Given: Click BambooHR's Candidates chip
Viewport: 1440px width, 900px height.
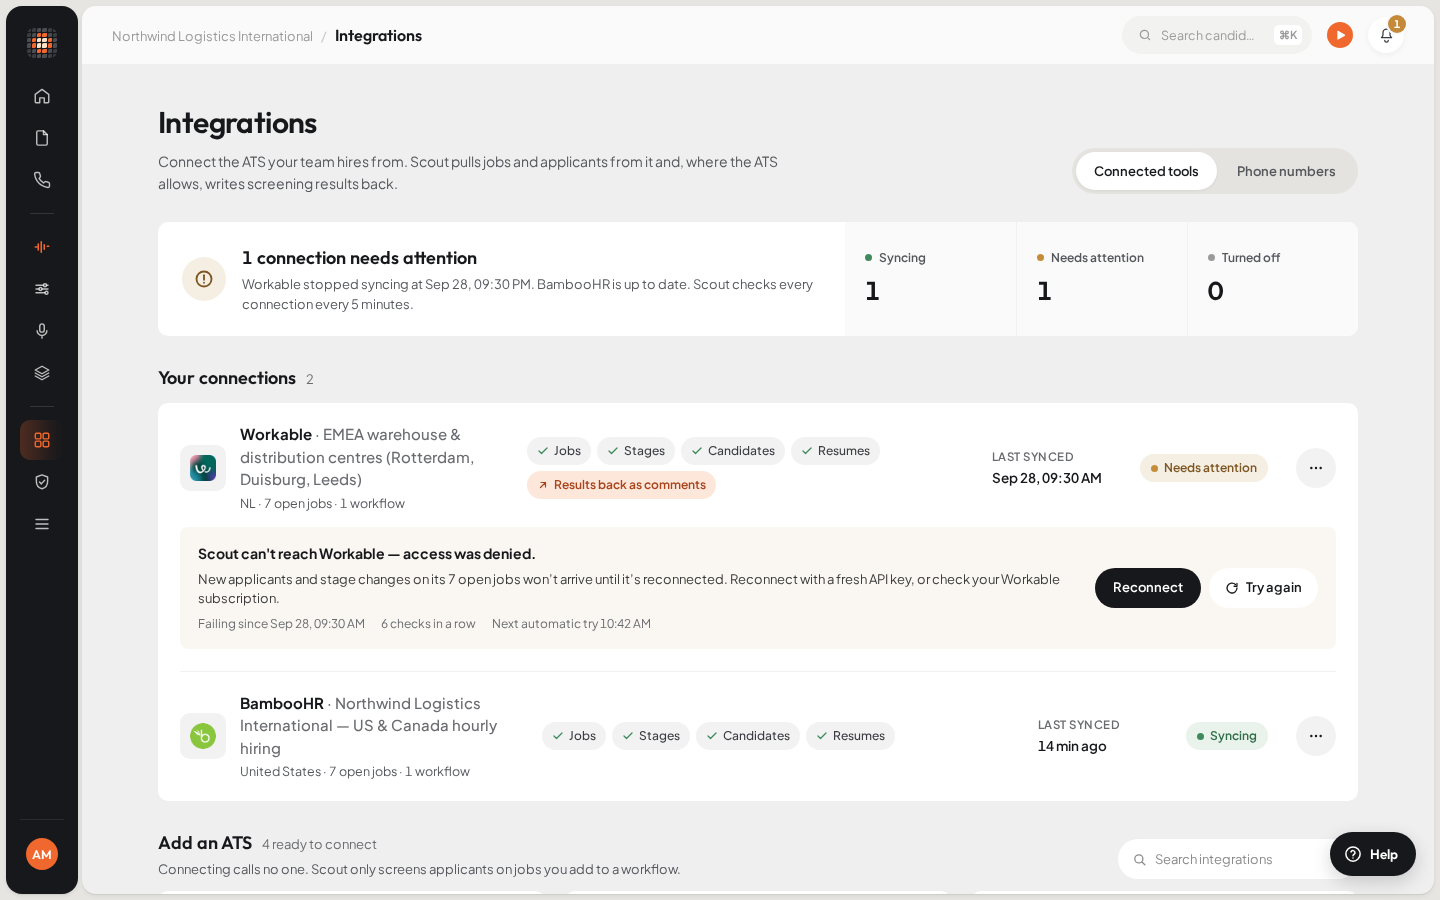Looking at the screenshot, I should point(748,736).
